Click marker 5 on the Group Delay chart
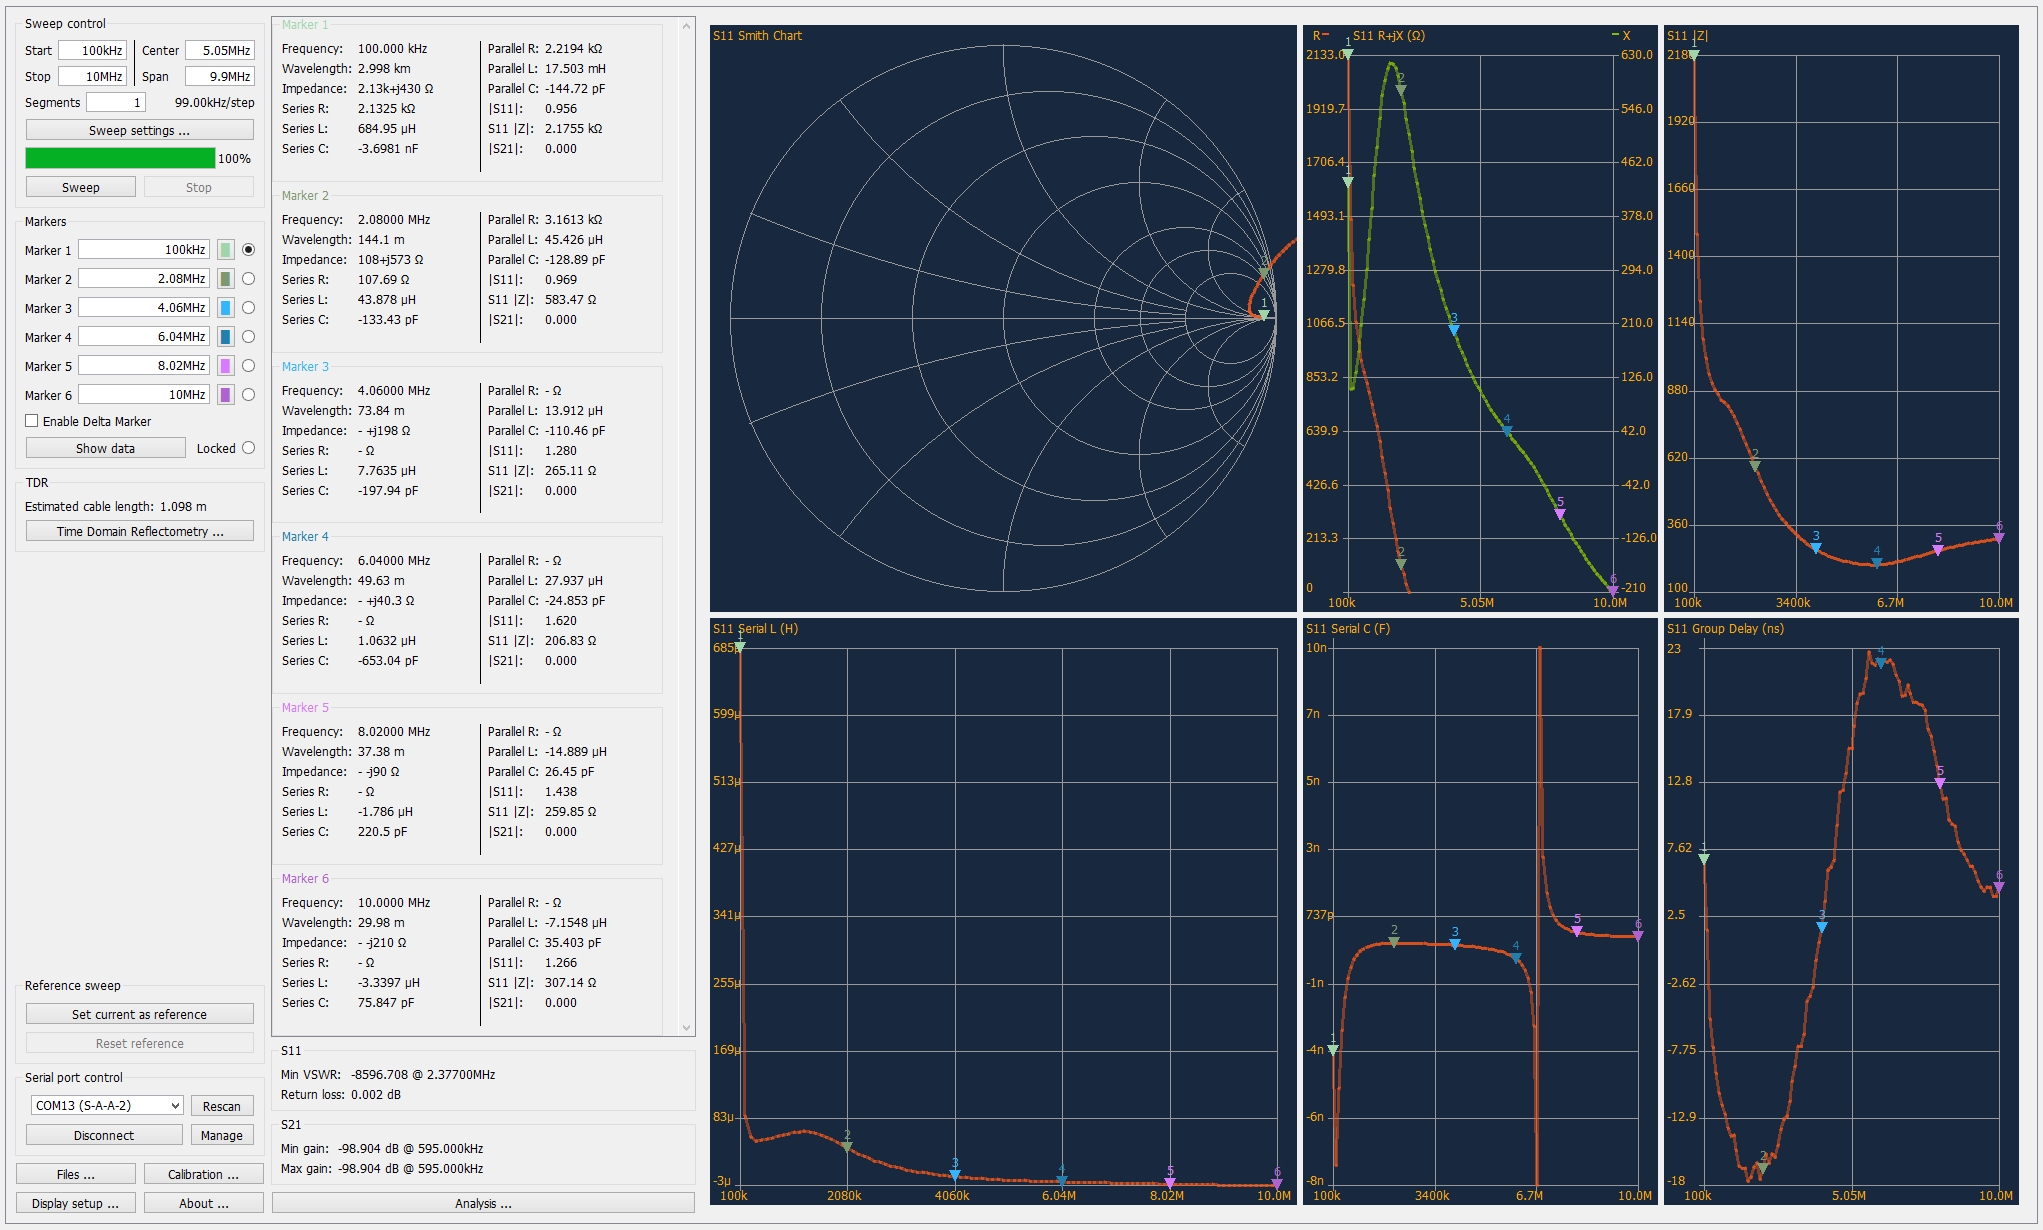The height and width of the screenshot is (1230, 2043). (x=1940, y=783)
